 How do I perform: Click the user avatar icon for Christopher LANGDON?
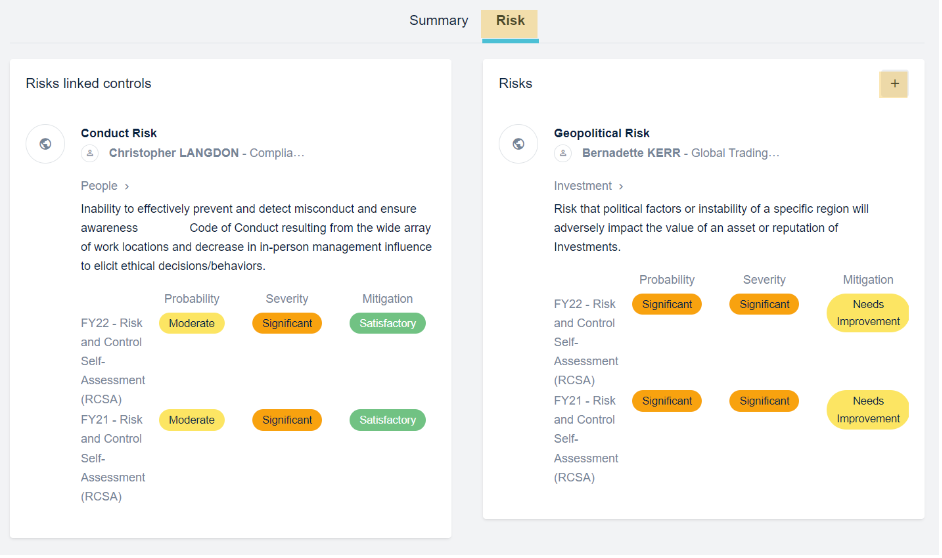91,153
